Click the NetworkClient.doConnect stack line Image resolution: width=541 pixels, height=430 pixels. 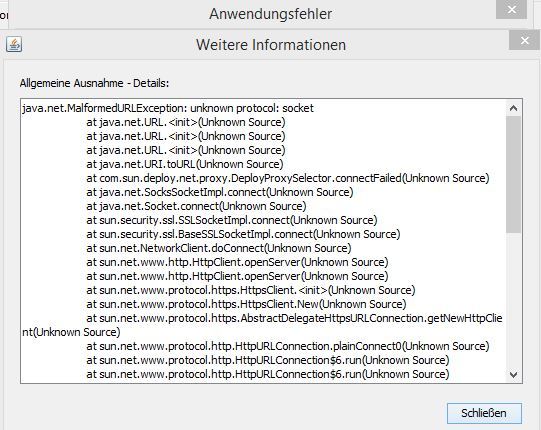click(x=219, y=248)
